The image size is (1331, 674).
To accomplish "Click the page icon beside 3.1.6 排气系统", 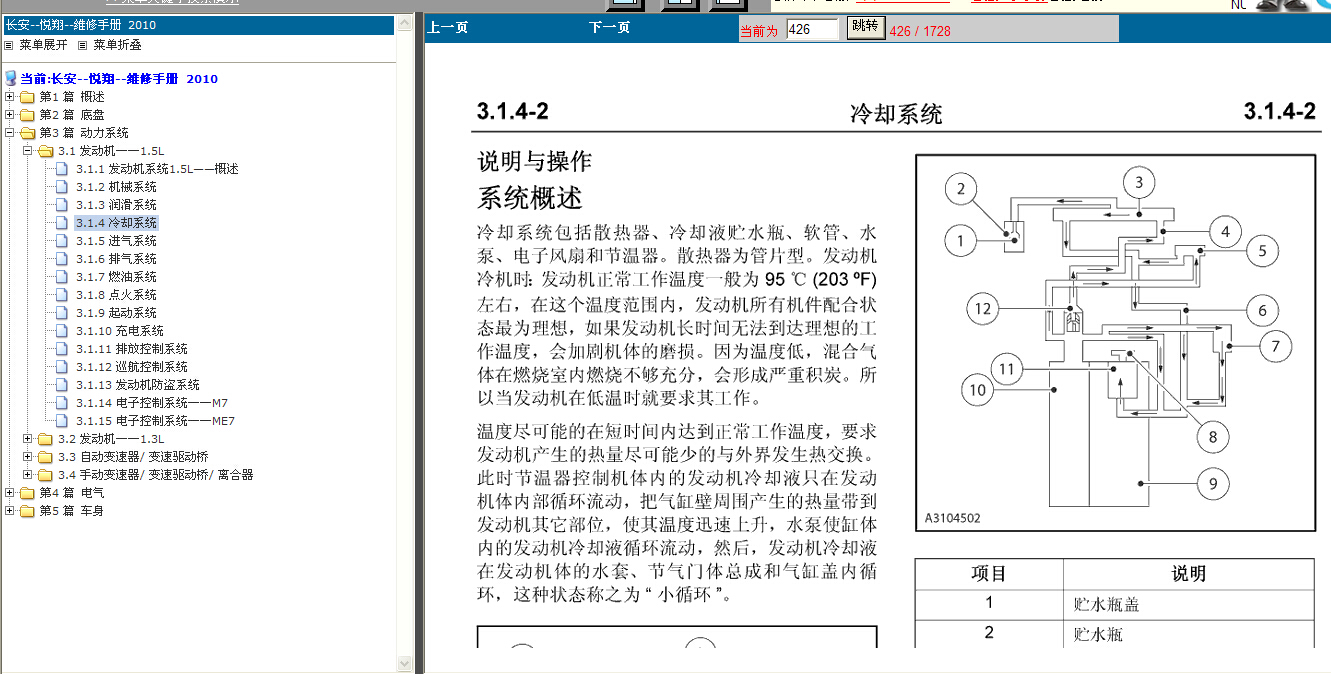I will coord(63,259).
